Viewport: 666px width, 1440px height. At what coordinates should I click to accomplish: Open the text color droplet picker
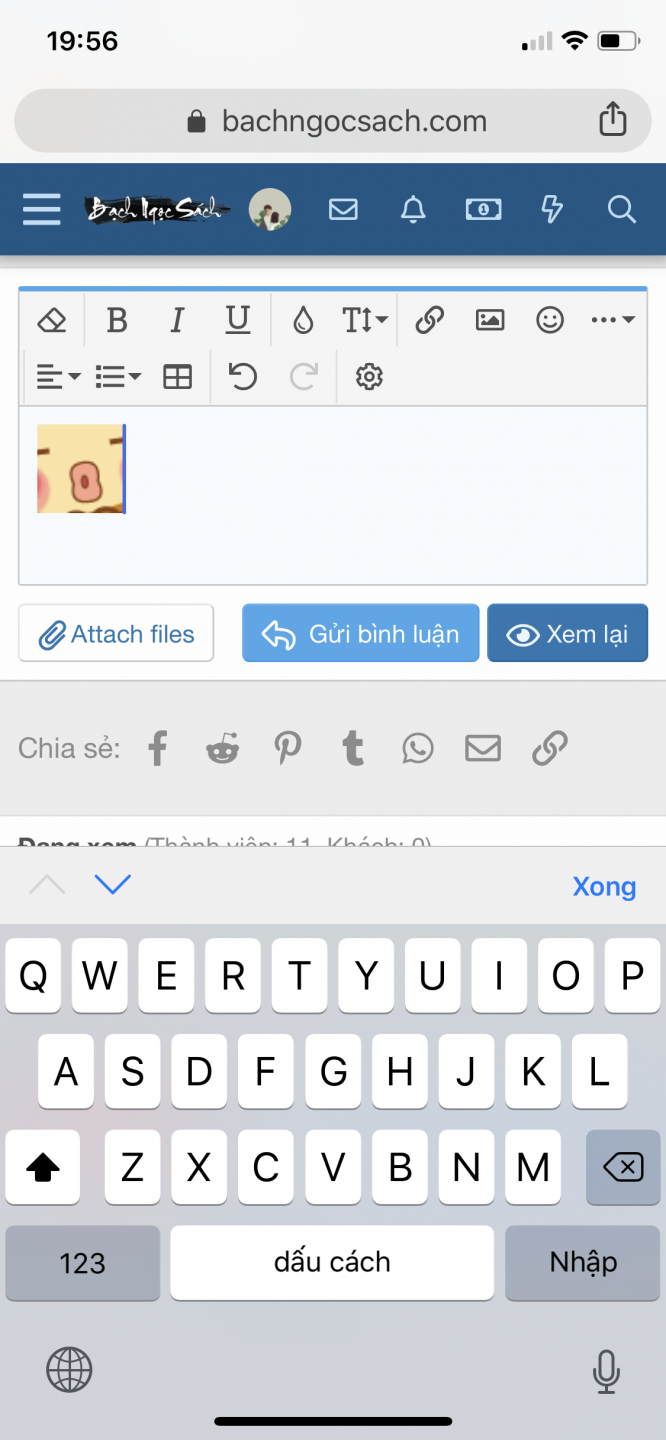pyautogui.click(x=303, y=320)
